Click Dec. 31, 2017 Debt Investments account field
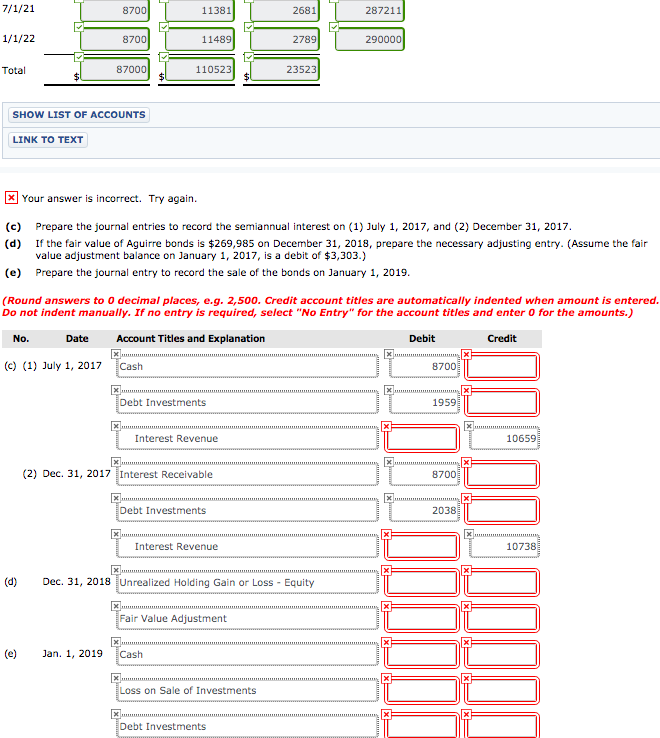The image size is (660, 738). [247, 510]
